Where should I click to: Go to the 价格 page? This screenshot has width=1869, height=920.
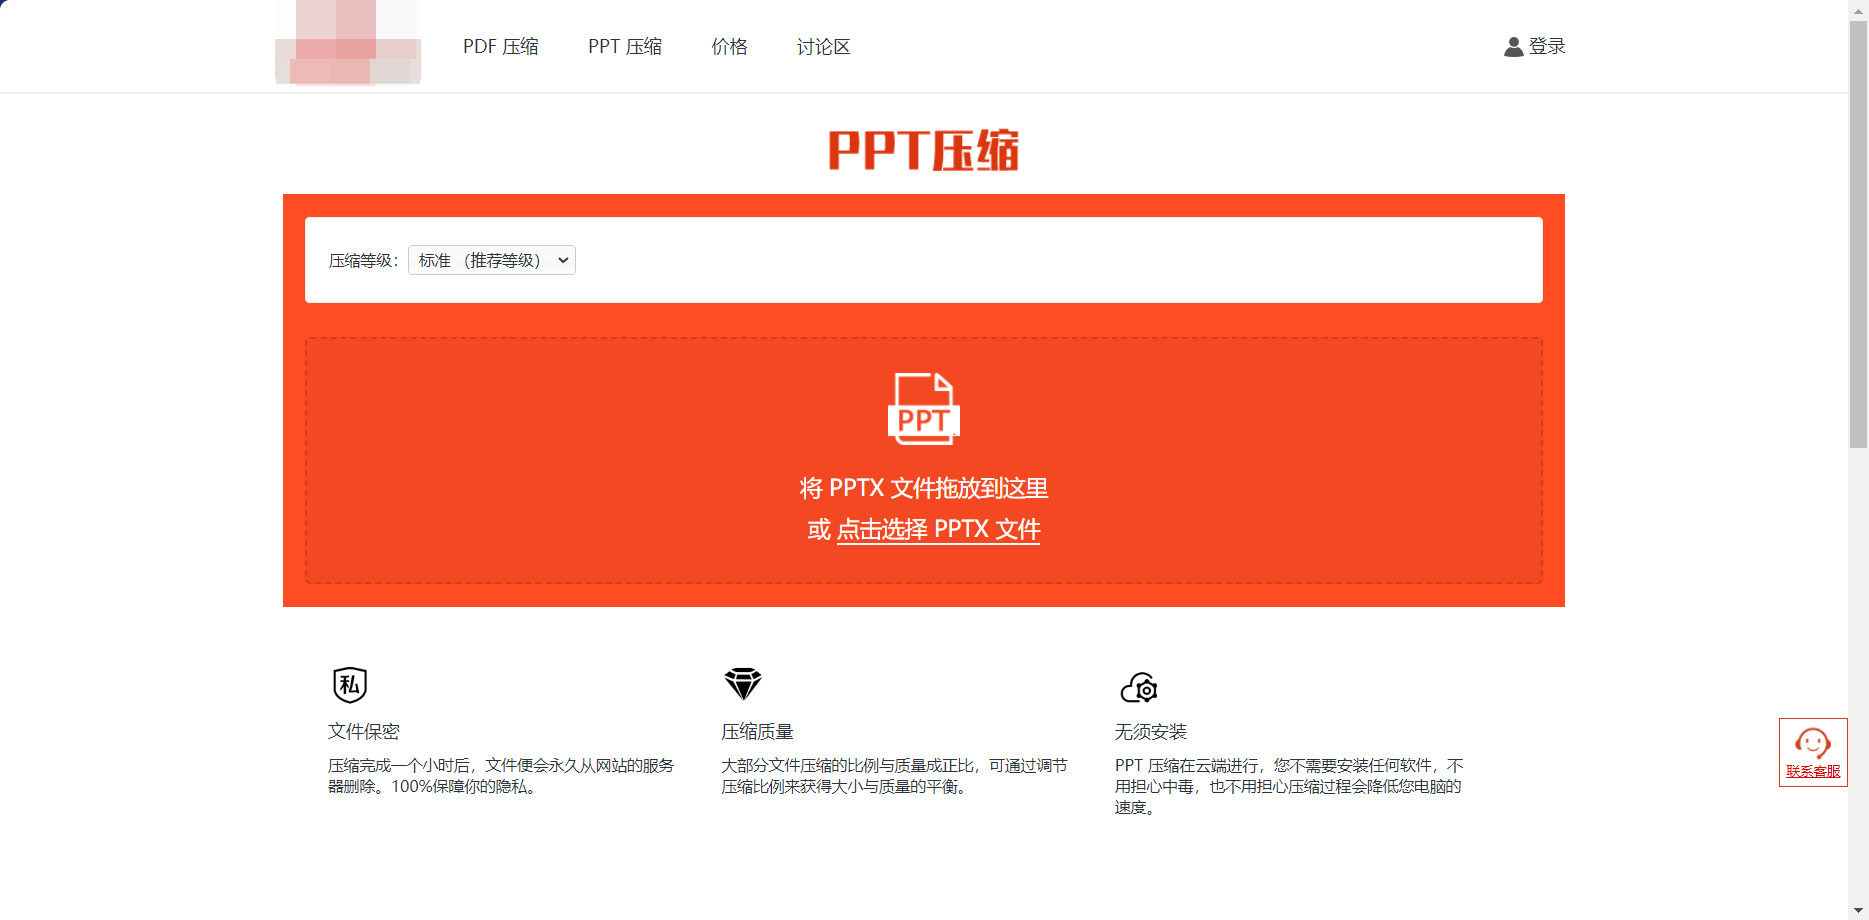tap(730, 47)
